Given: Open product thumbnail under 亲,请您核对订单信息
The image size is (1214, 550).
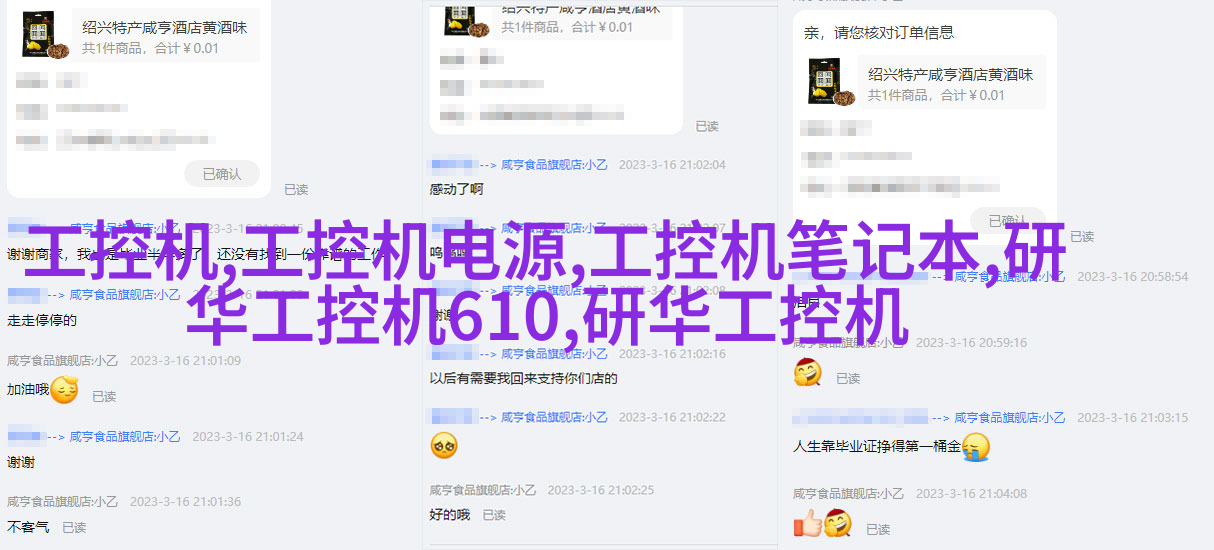Looking at the screenshot, I should (832, 83).
